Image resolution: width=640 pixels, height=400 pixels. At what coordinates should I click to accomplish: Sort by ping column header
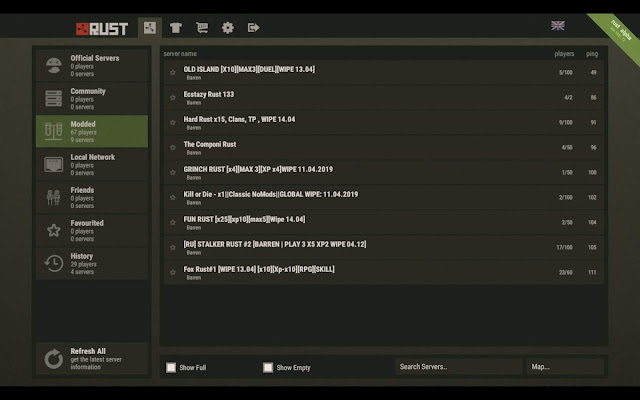(592, 53)
